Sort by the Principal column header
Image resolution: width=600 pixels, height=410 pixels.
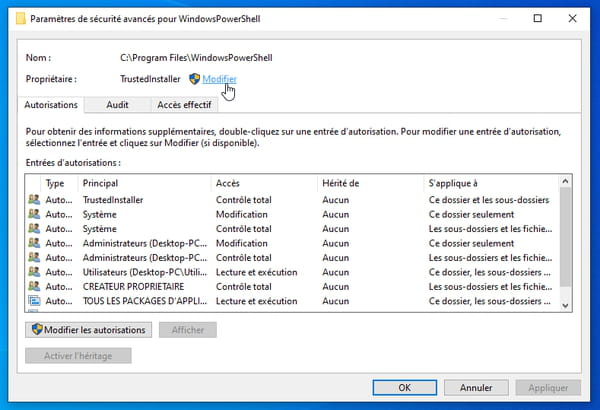[144, 183]
